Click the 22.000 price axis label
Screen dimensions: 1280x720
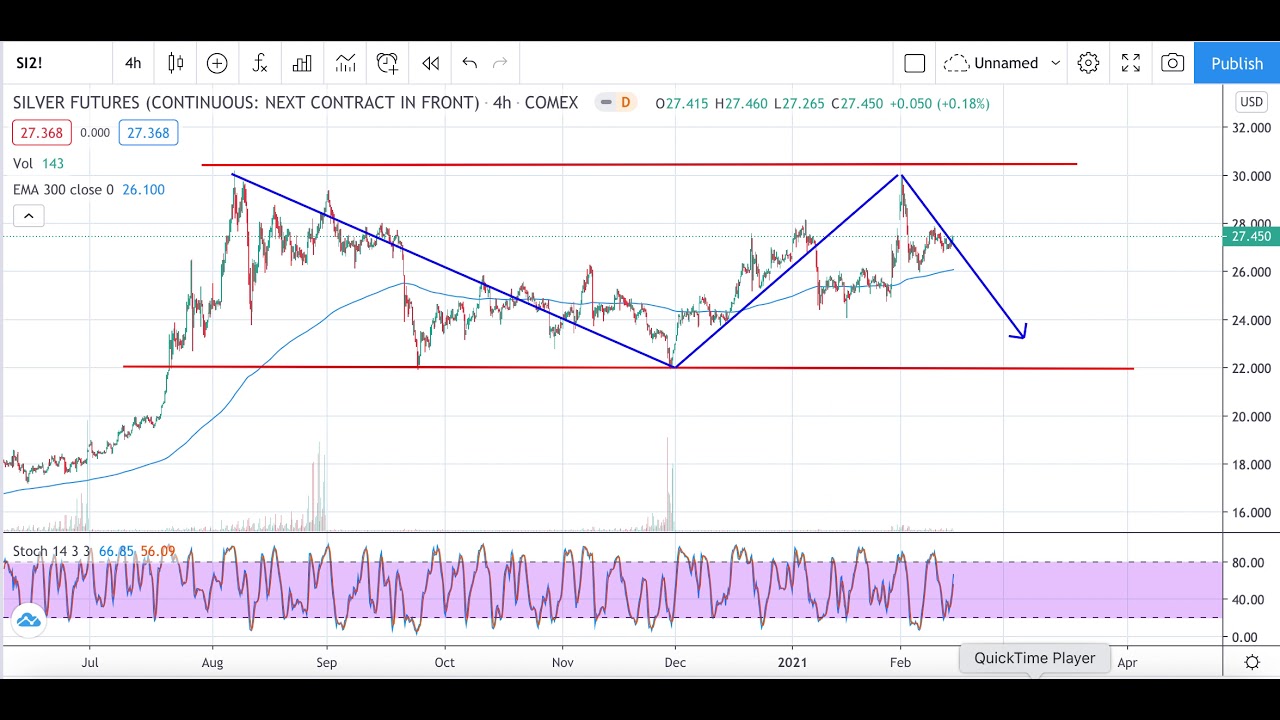click(1251, 368)
